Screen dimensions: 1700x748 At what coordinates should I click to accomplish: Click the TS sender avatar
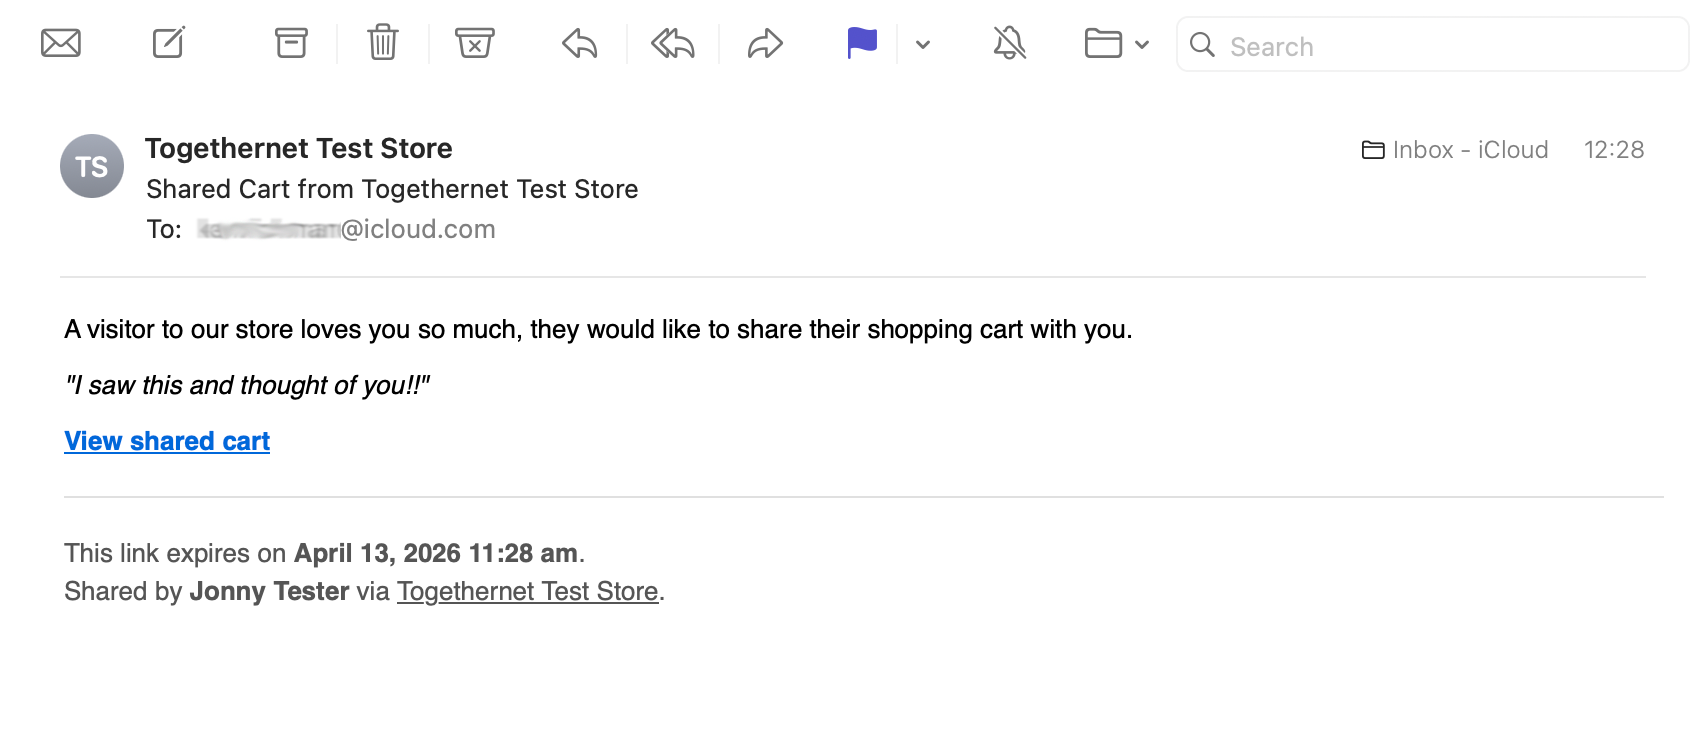(92, 166)
